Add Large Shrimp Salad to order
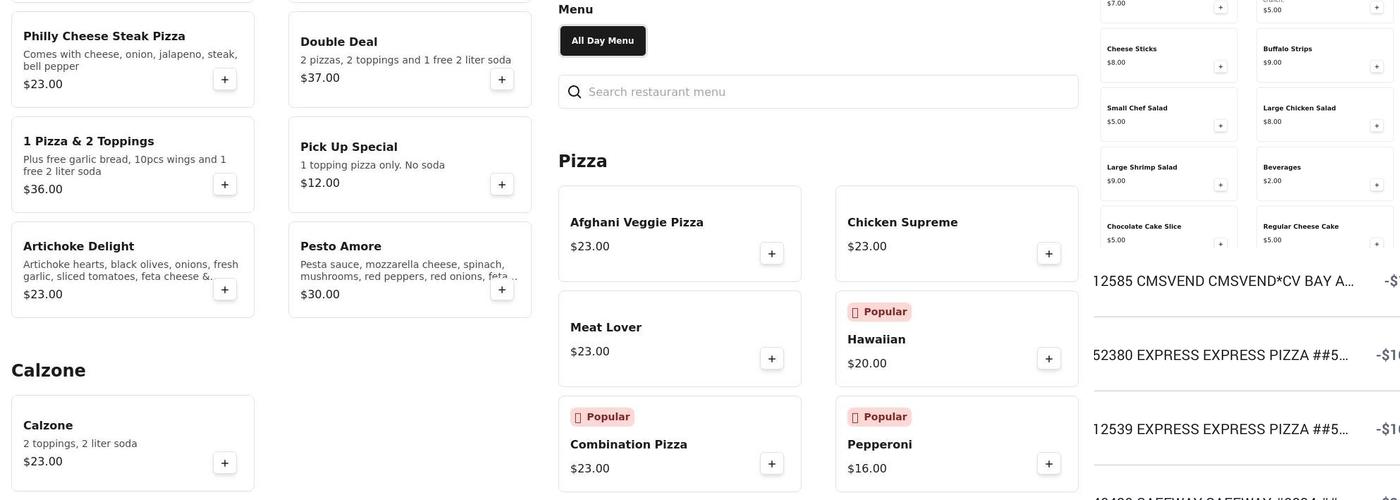This screenshot has height=500, width=1400. [1220, 185]
